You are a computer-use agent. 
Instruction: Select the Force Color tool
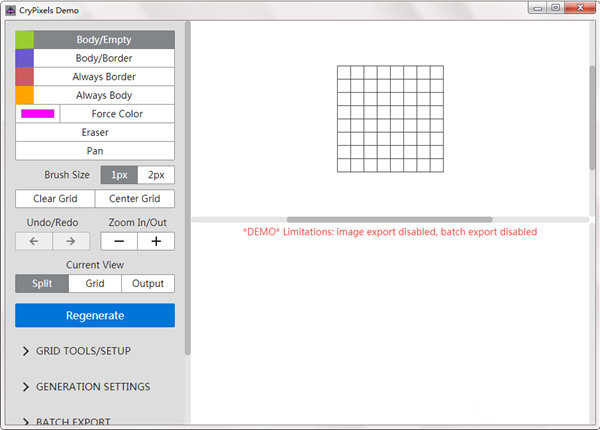pos(117,114)
